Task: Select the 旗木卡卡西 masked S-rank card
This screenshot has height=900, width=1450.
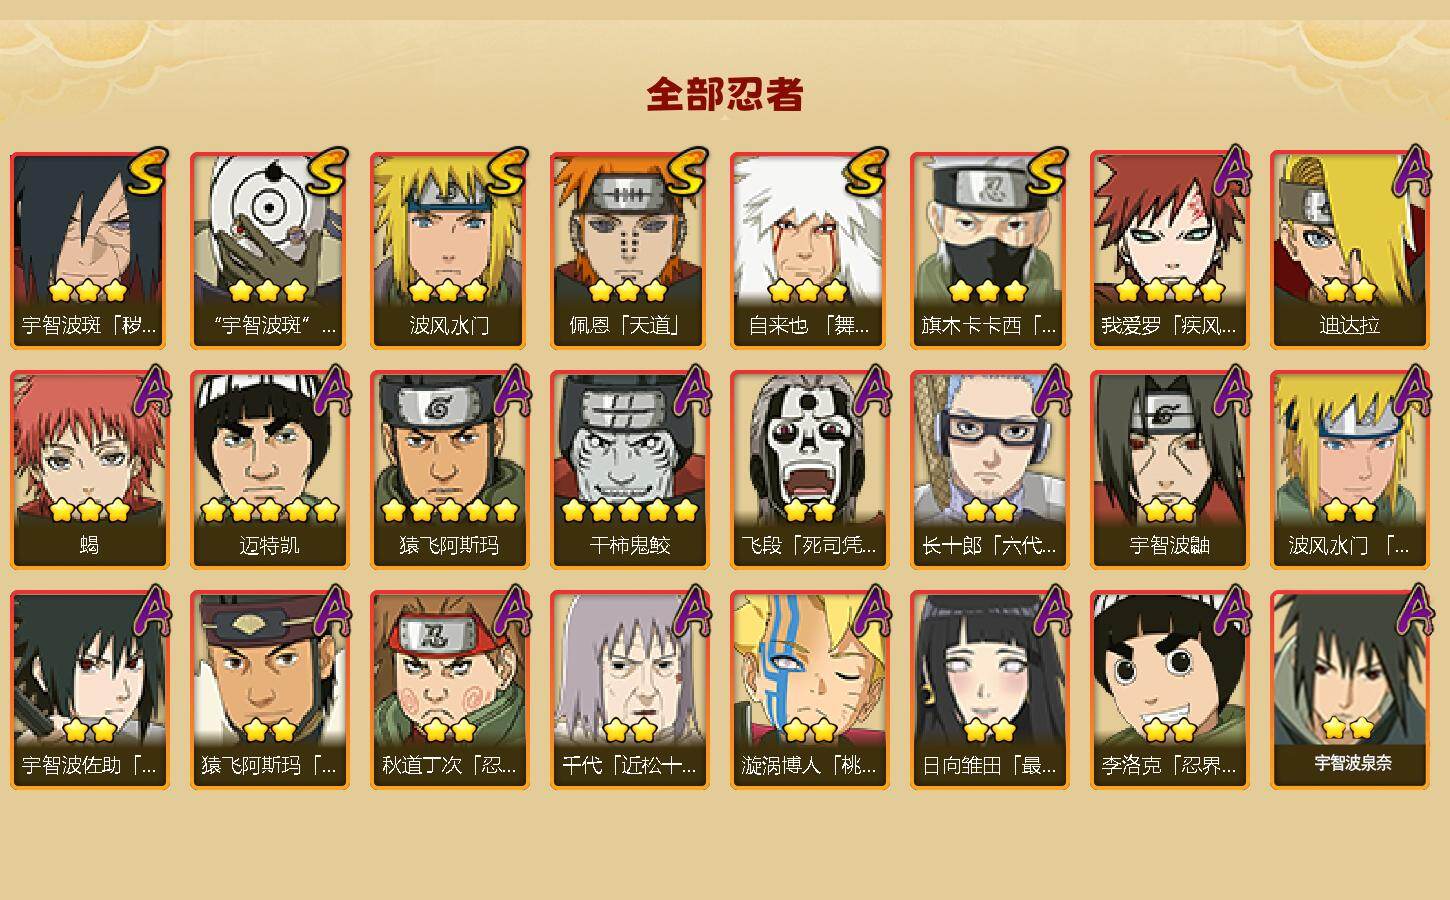Action: coord(989,250)
